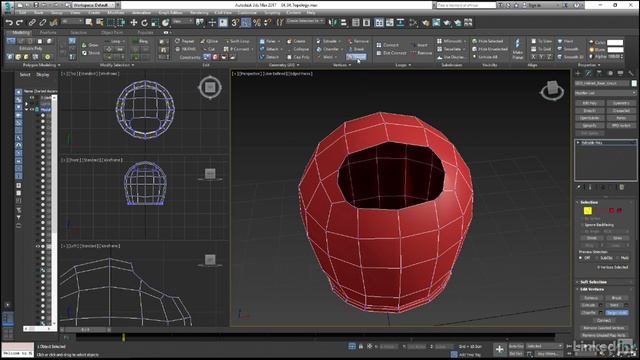Viewport: 640px width, 360px height.
Task: Toggle the 3D Snaps button
Action: tap(235, 23)
